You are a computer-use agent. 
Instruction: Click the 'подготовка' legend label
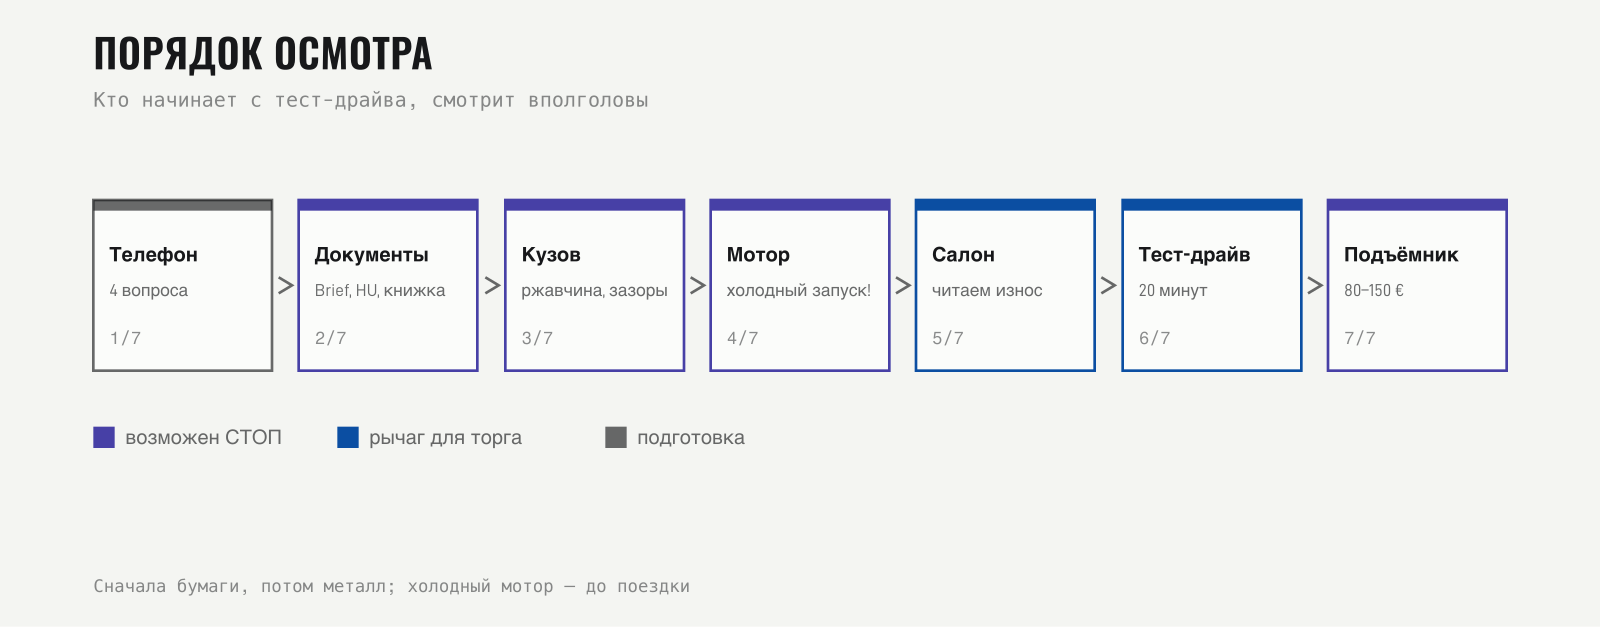(x=691, y=438)
